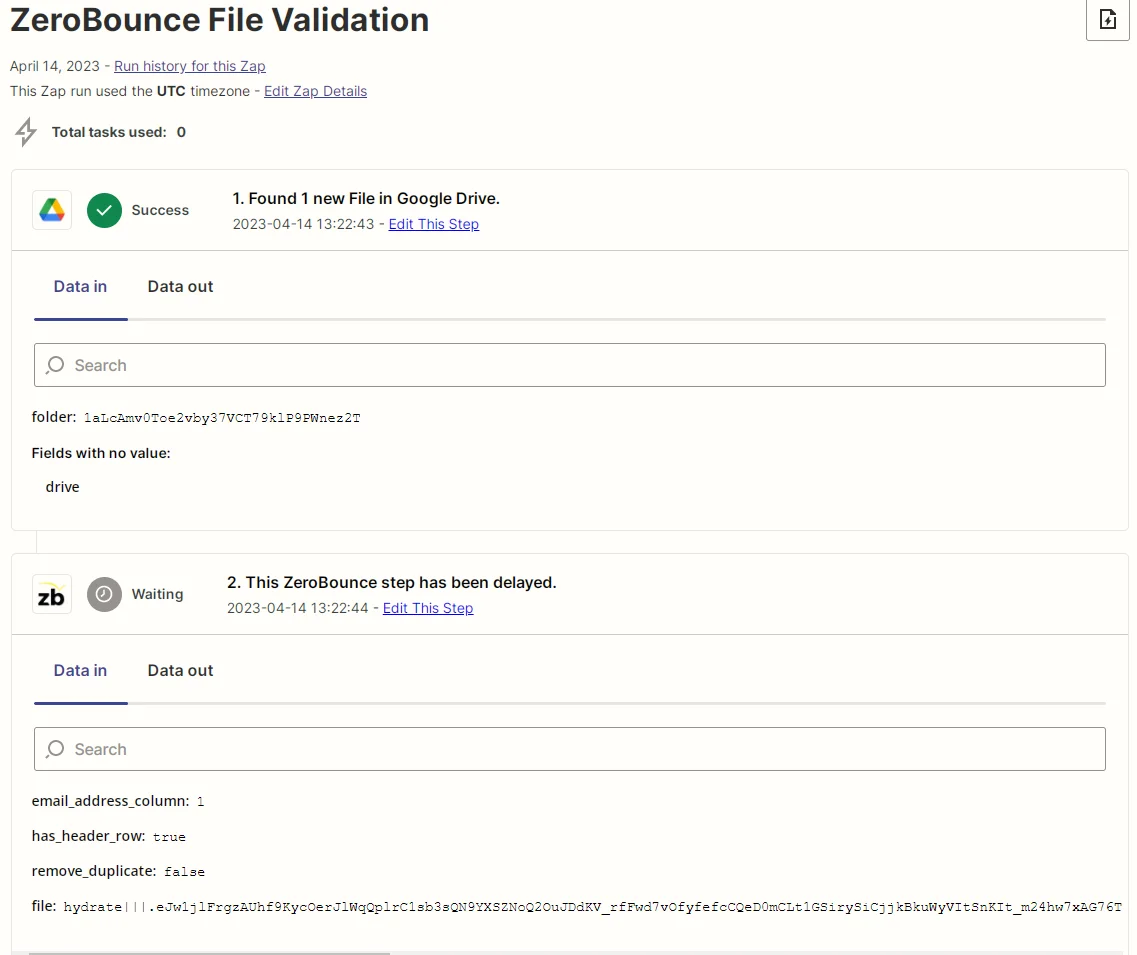Image resolution: width=1137 pixels, height=955 pixels.
Task: Click the Waiting clock status icon
Action: 104,594
